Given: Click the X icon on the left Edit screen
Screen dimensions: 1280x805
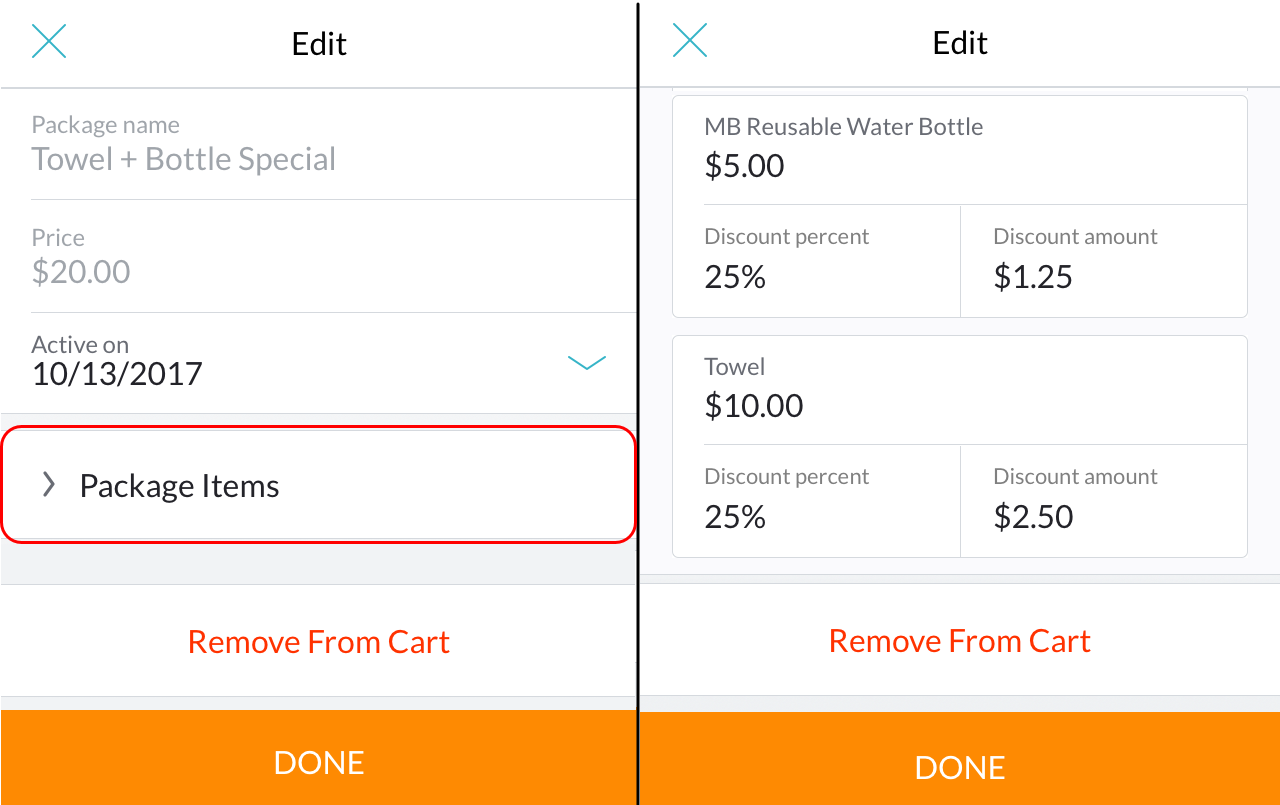Looking at the screenshot, I should pyautogui.click(x=49, y=40).
